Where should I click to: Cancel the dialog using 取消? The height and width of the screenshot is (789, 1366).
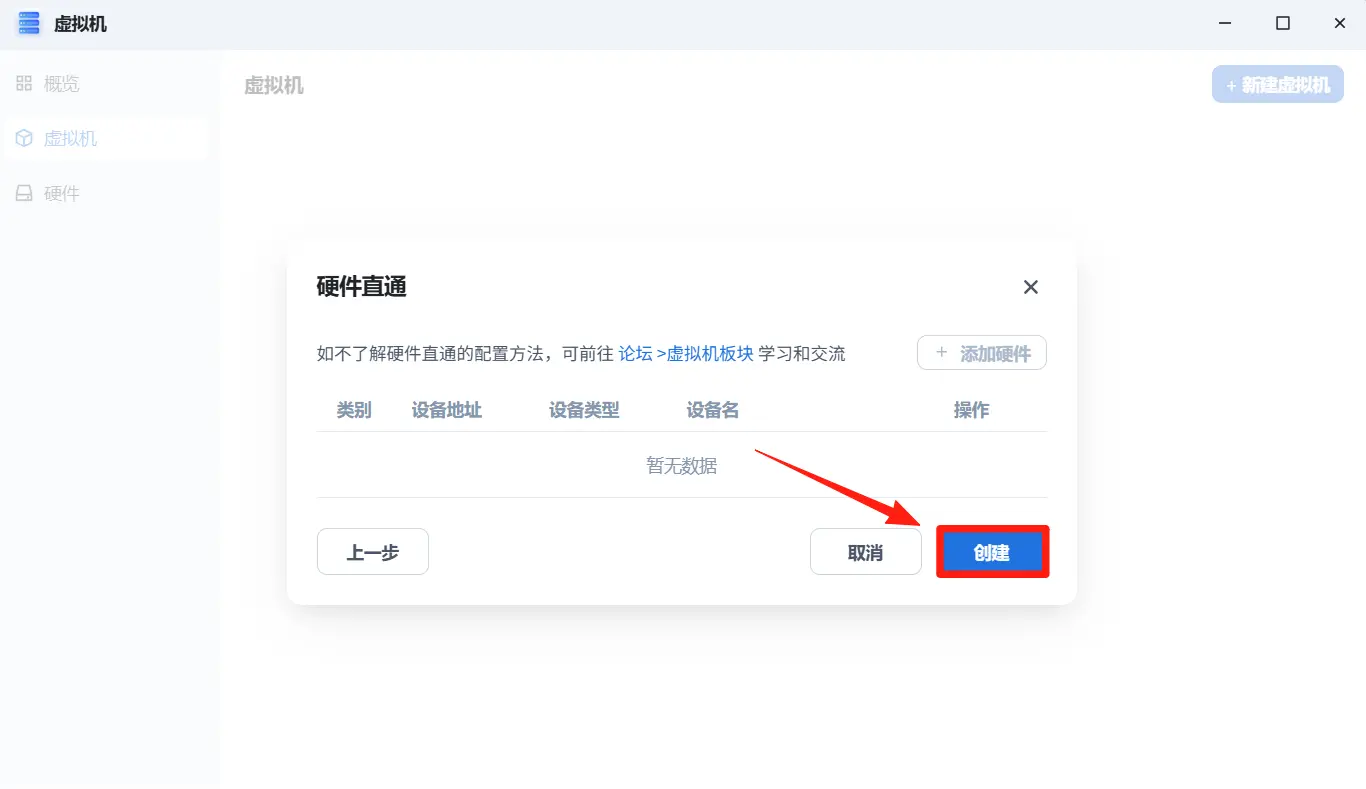(865, 552)
